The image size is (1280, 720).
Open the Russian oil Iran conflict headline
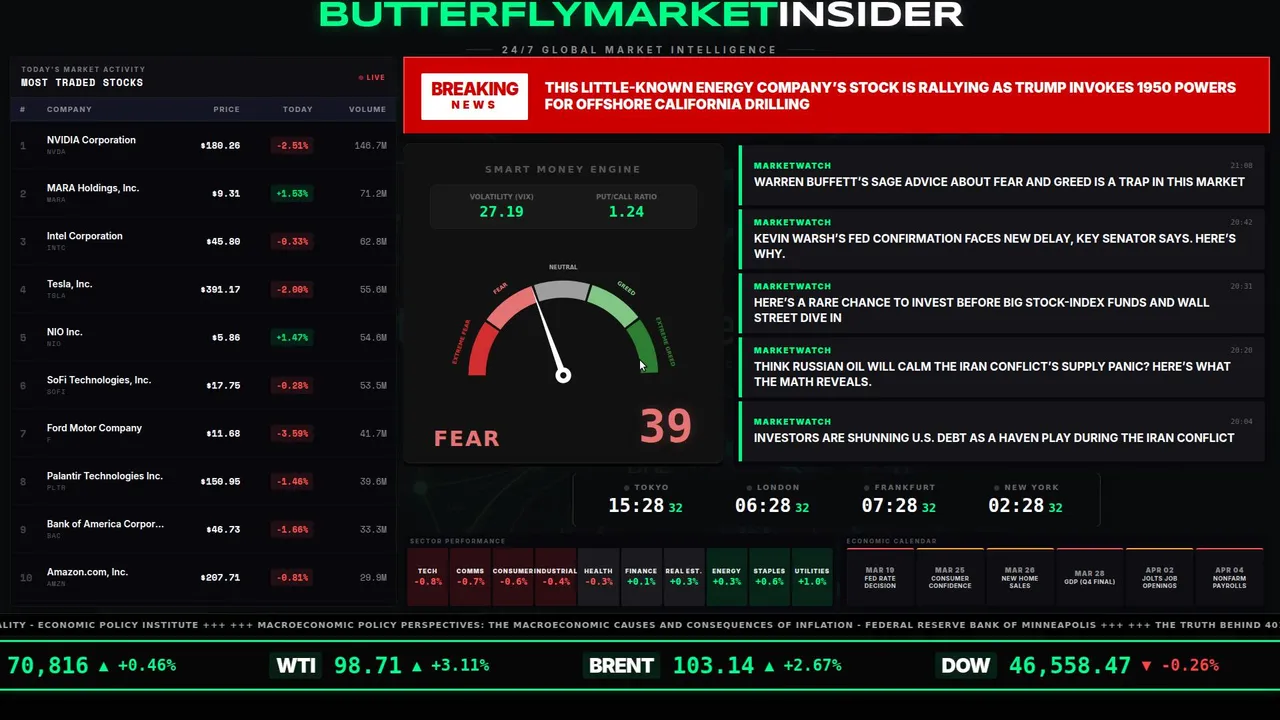[1002, 366]
